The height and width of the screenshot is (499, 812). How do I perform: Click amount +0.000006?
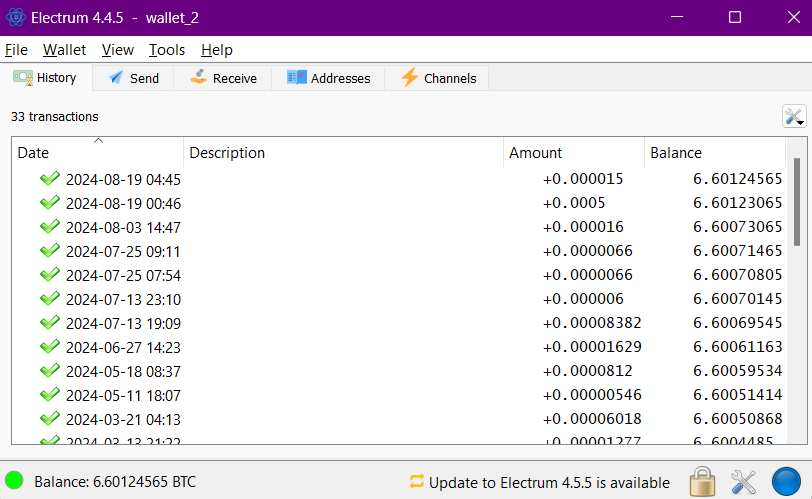tap(583, 299)
